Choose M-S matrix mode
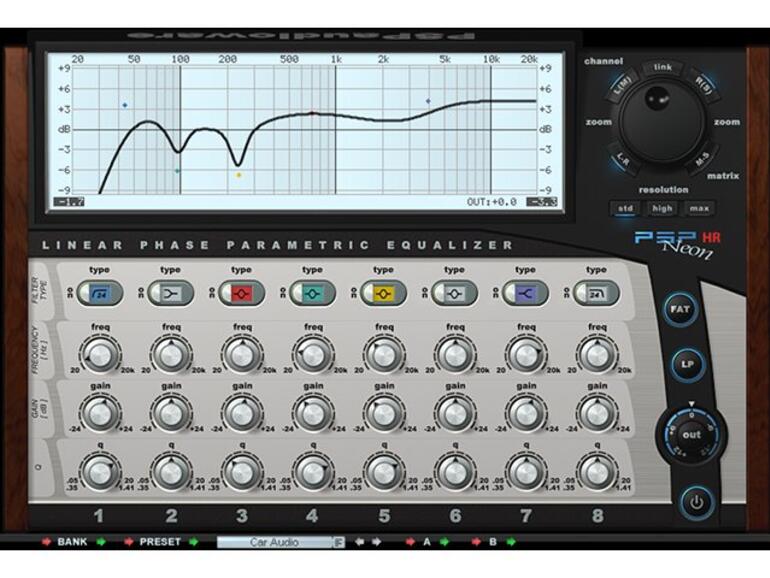The height and width of the screenshot is (578, 770). pyautogui.click(x=703, y=159)
